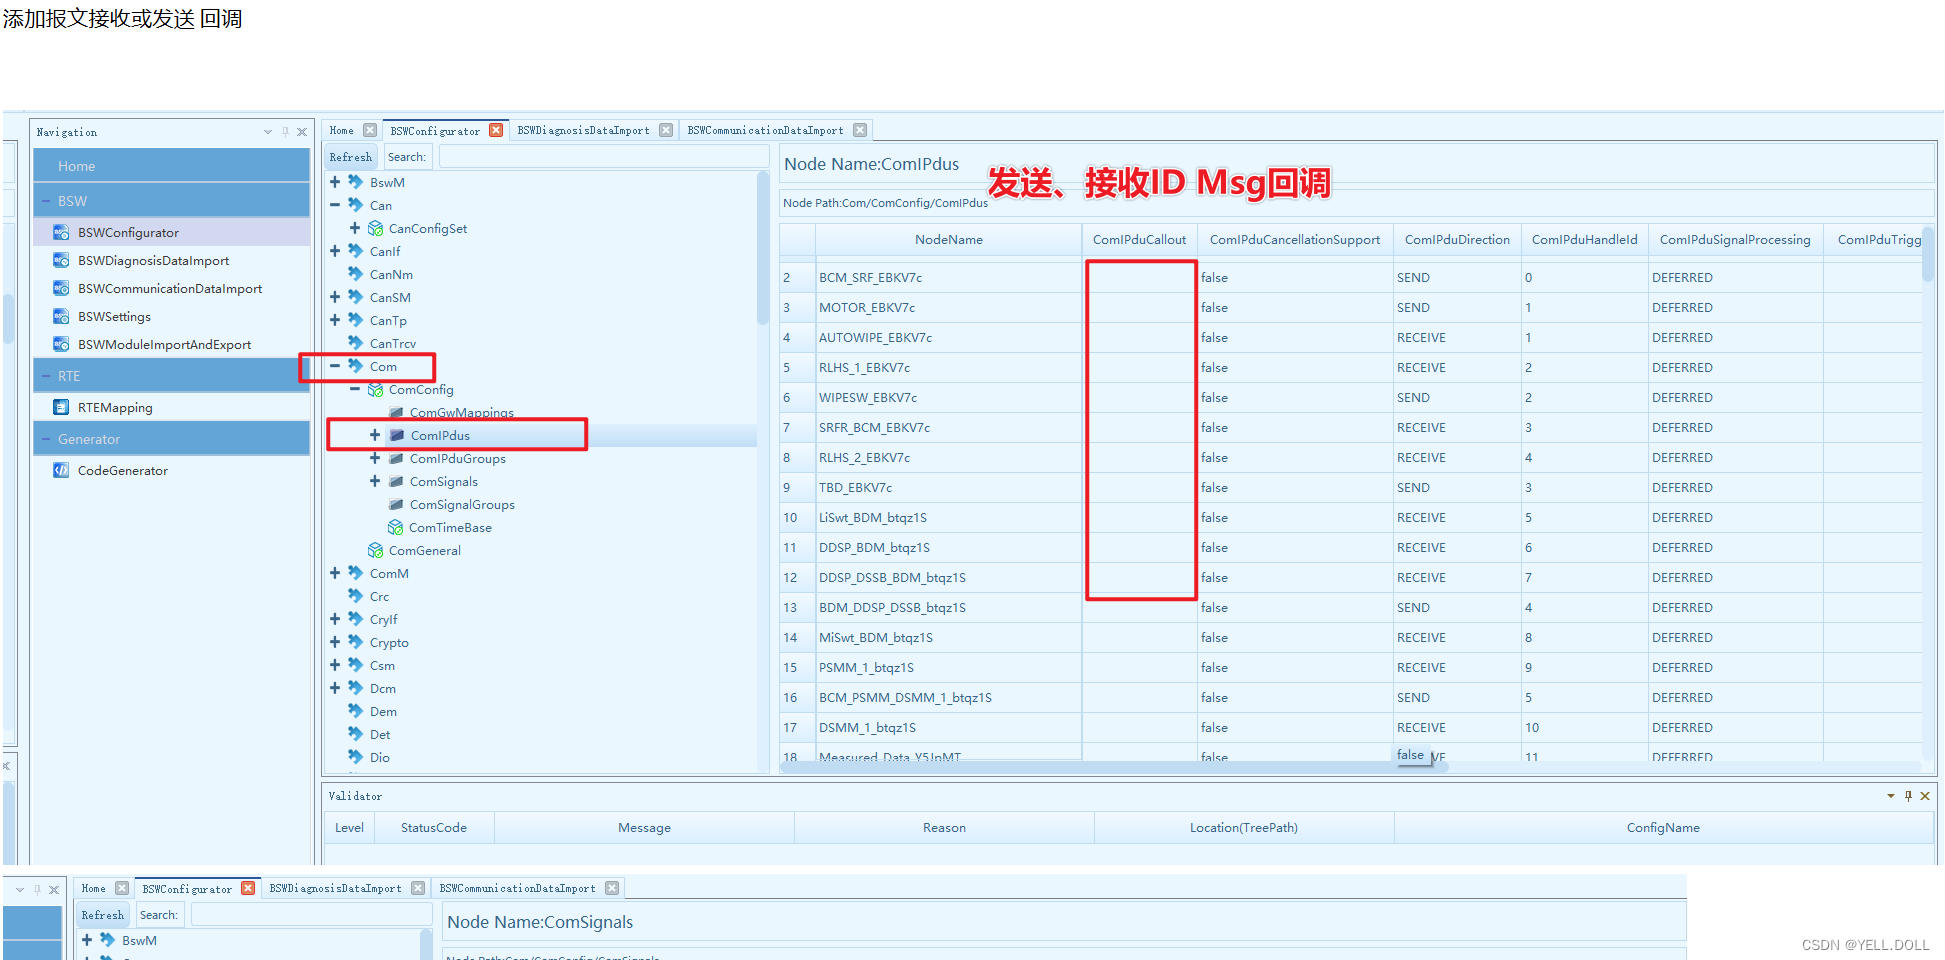This screenshot has width=1945, height=960.
Task: Click inside the Search input field
Action: [x=603, y=156]
